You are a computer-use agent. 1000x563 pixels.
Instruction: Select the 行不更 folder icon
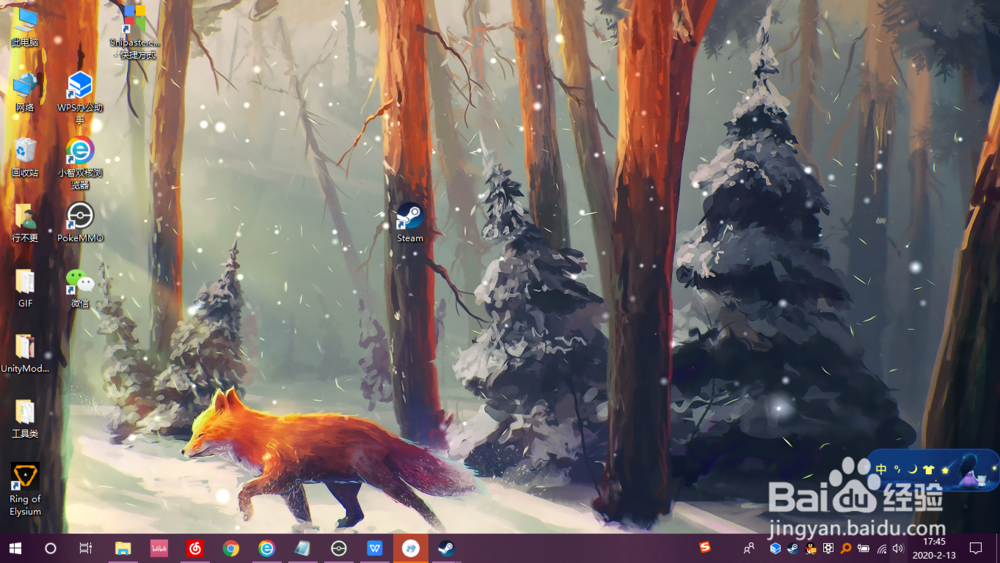point(25,223)
